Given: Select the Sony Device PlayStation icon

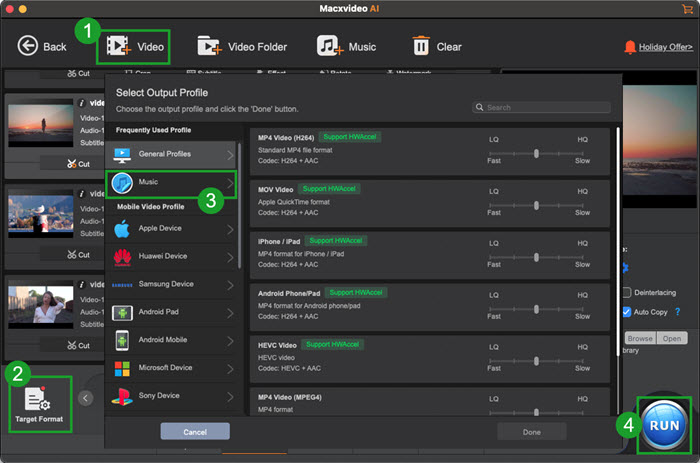Looking at the screenshot, I should pyautogui.click(x=122, y=396).
